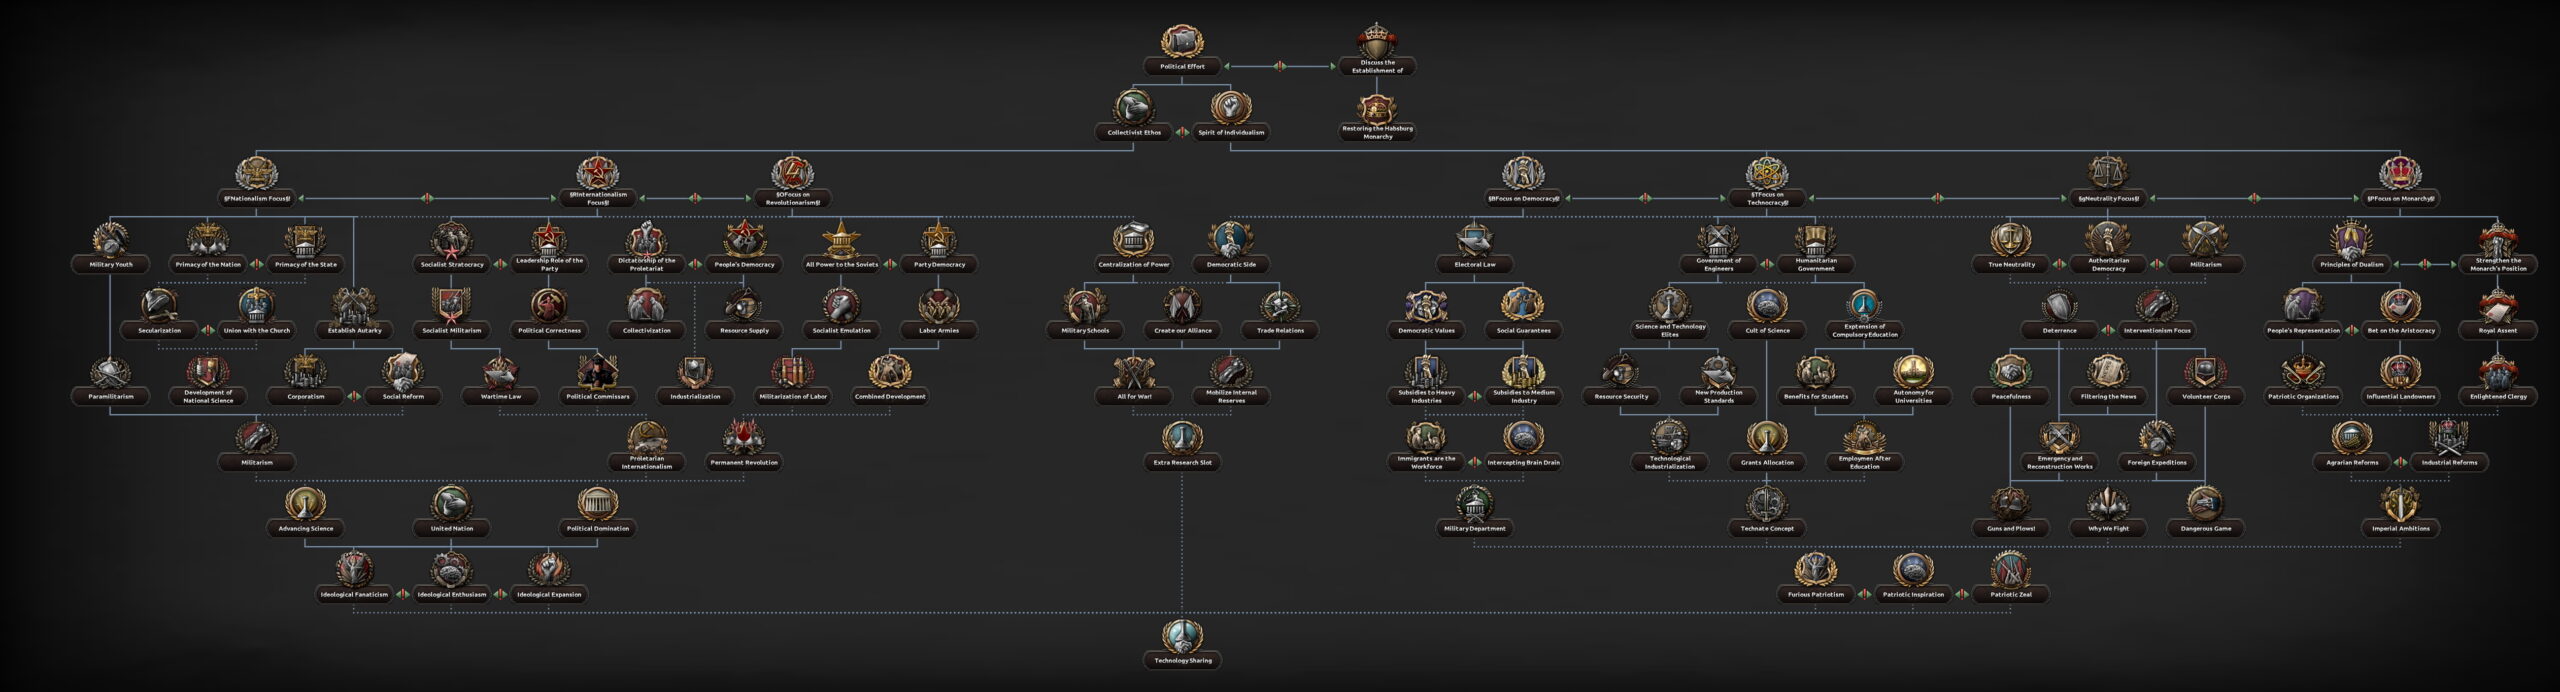Select the Political Effort focus icon
Viewport: 2560px width, 692px height.
1182,42
